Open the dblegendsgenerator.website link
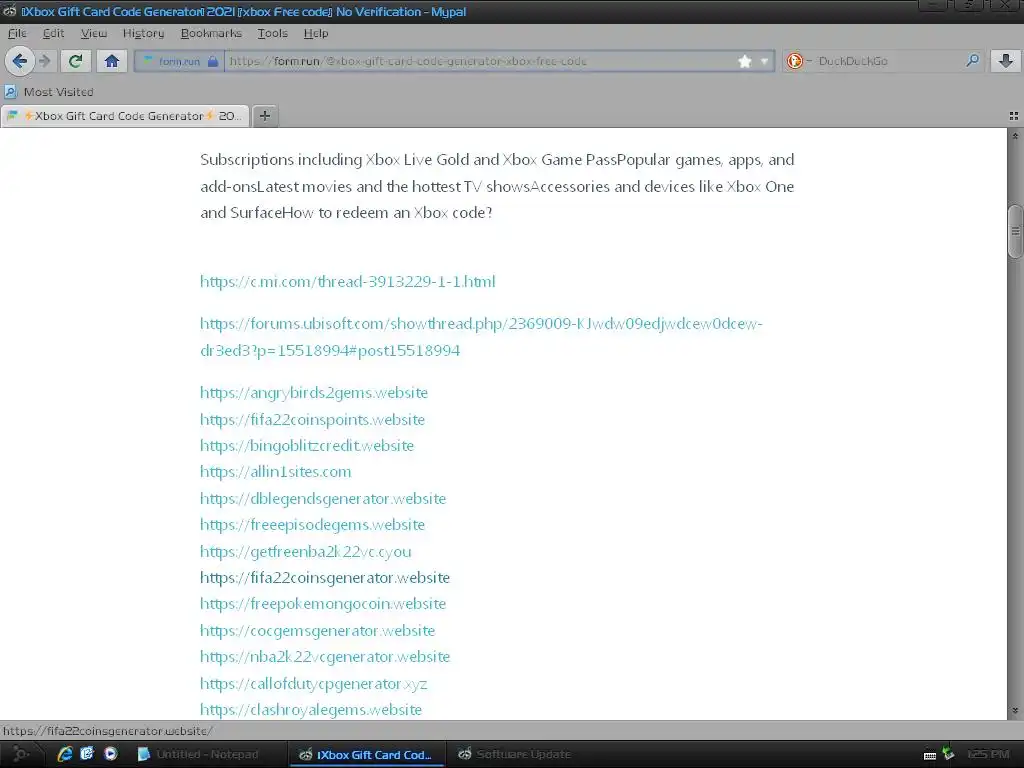 (323, 498)
